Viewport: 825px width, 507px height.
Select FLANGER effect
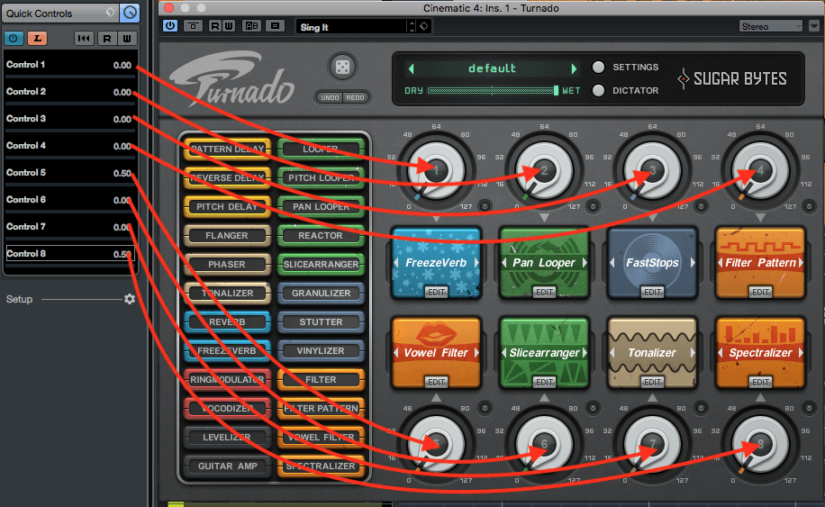[227, 236]
